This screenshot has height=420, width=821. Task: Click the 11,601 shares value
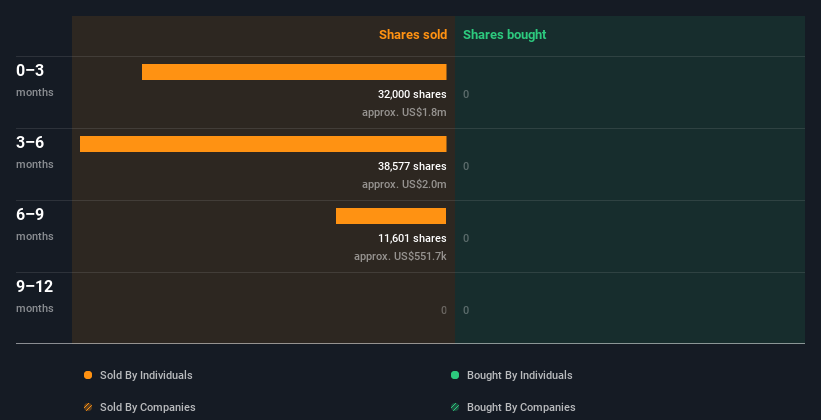point(412,238)
